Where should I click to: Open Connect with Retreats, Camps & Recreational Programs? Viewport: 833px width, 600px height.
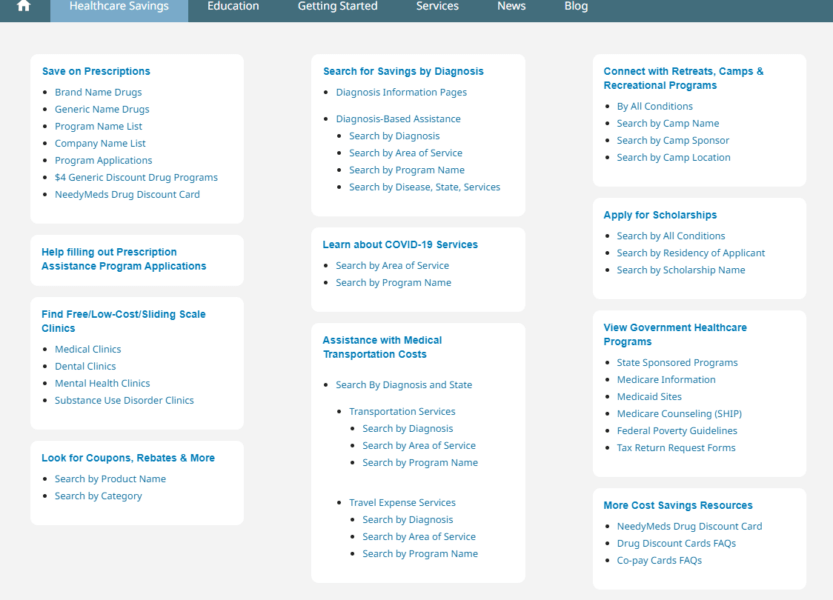click(x=683, y=78)
